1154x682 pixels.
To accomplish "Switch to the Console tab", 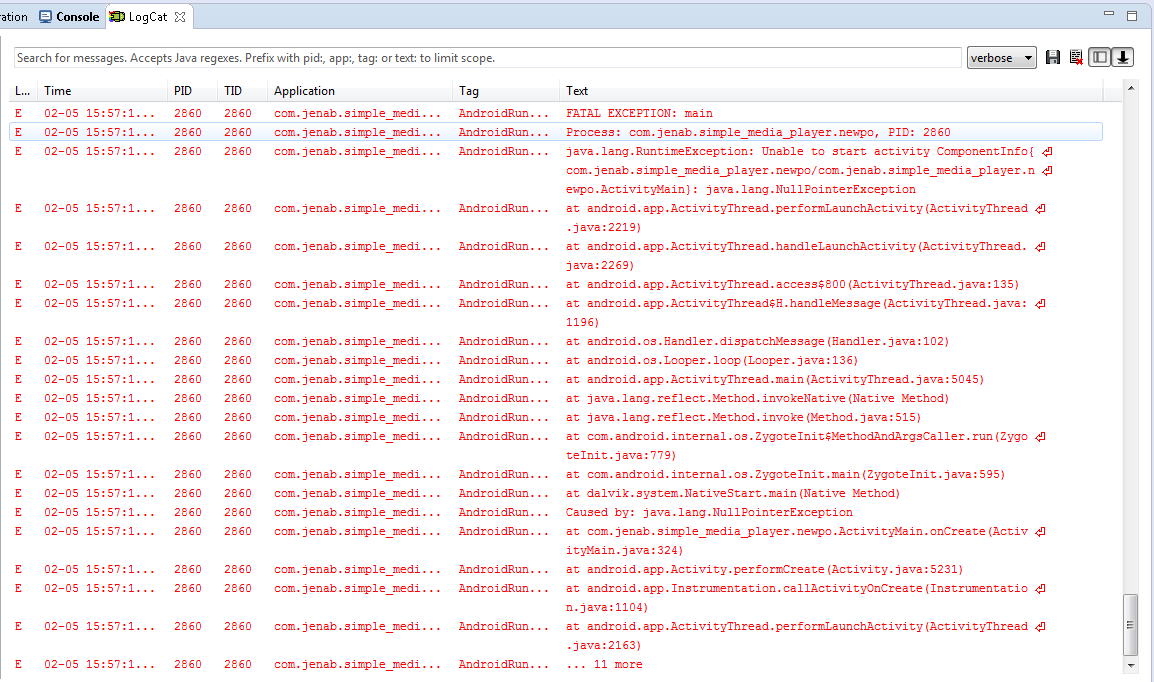I will [70, 16].
